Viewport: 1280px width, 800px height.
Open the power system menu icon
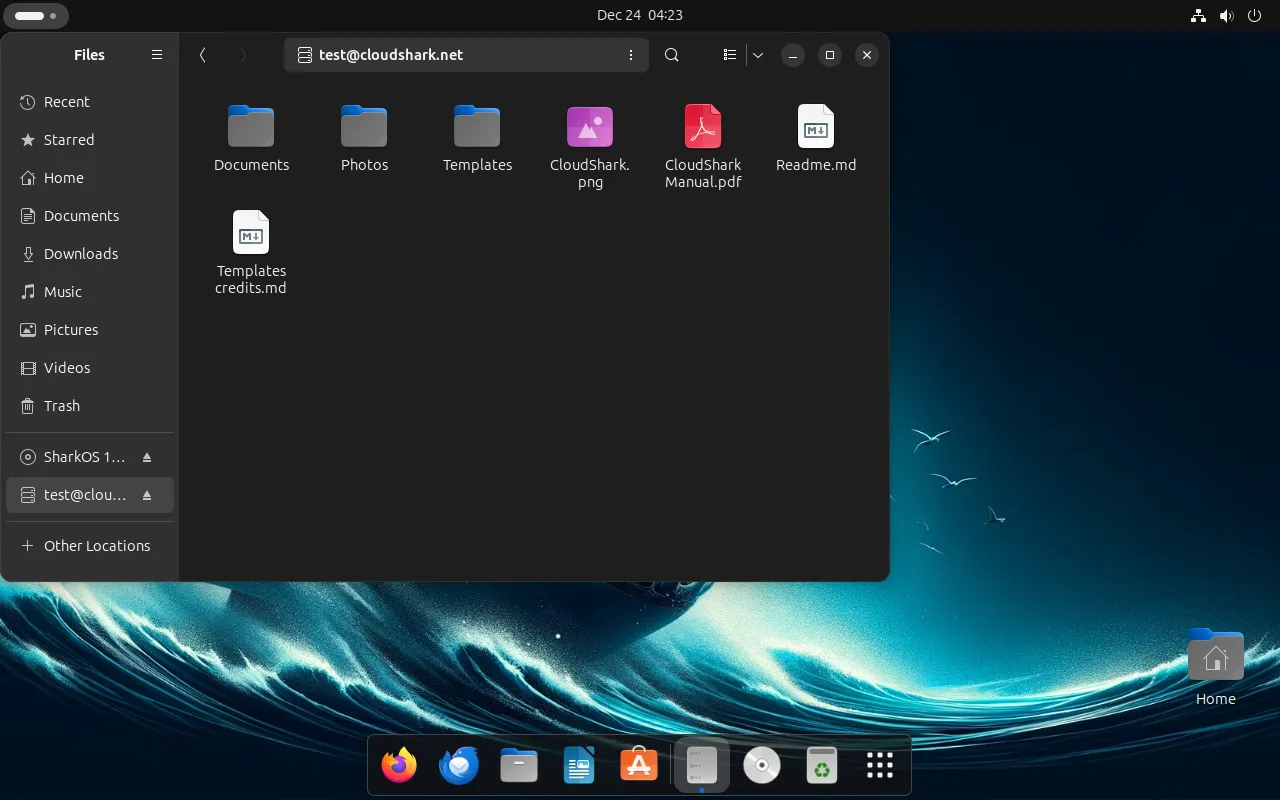click(1255, 15)
